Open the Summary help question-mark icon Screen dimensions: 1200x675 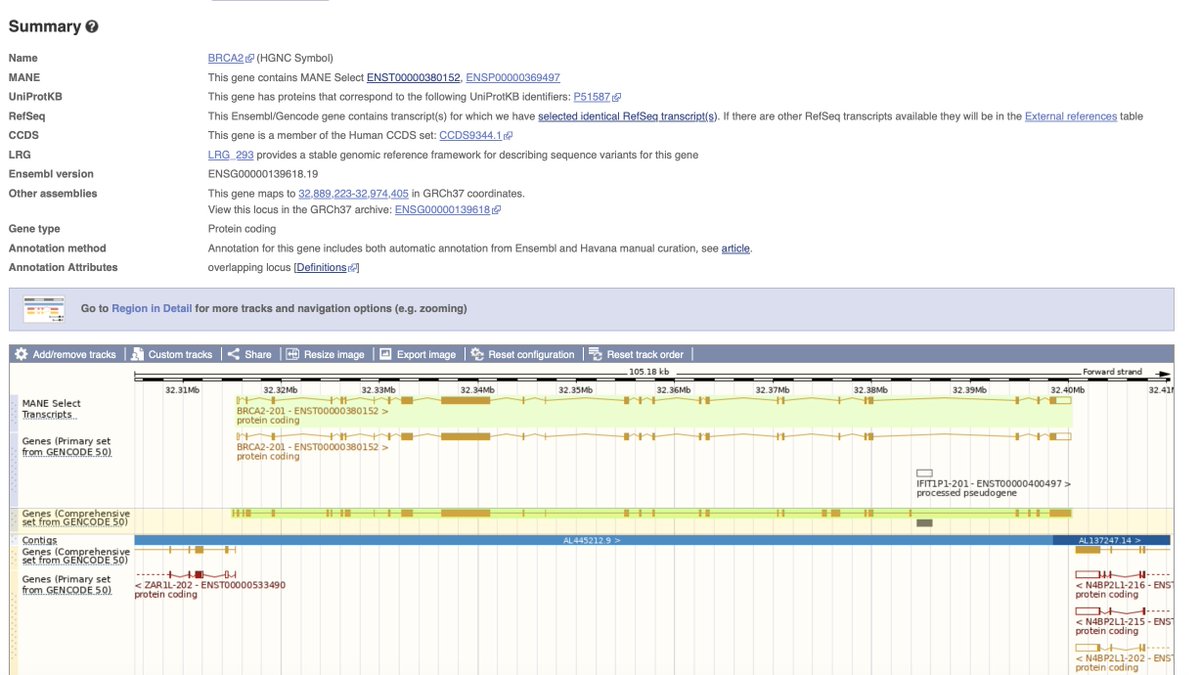coord(92,27)
